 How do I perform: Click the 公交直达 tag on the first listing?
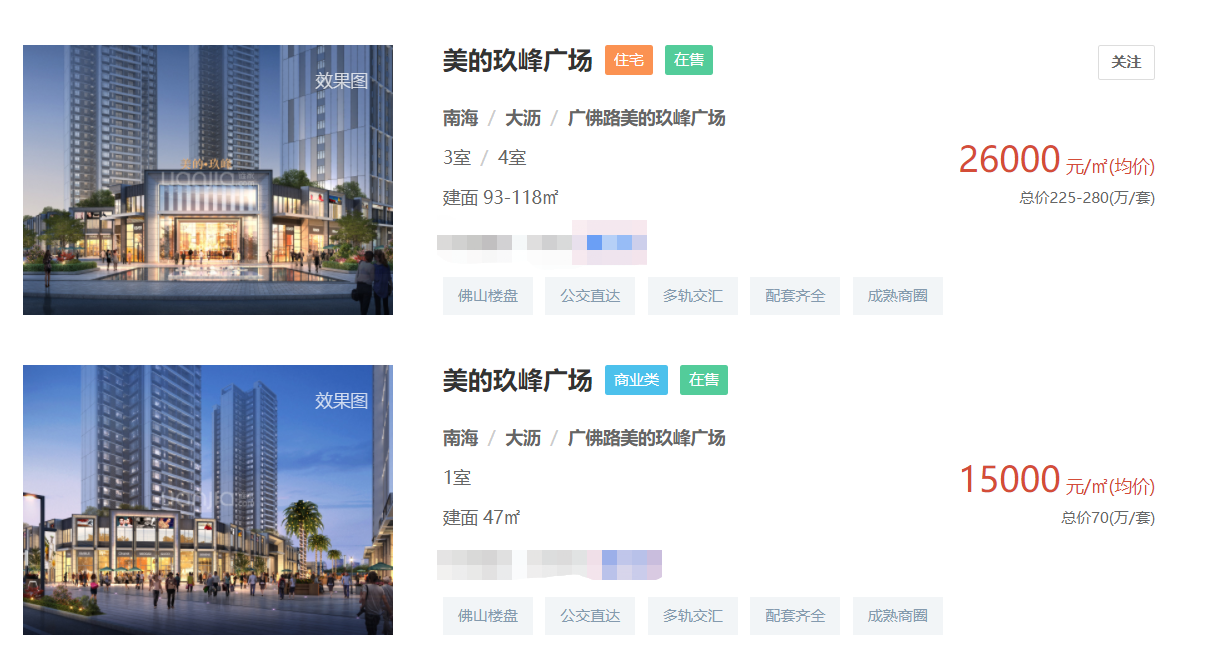(x=590, y=296)
